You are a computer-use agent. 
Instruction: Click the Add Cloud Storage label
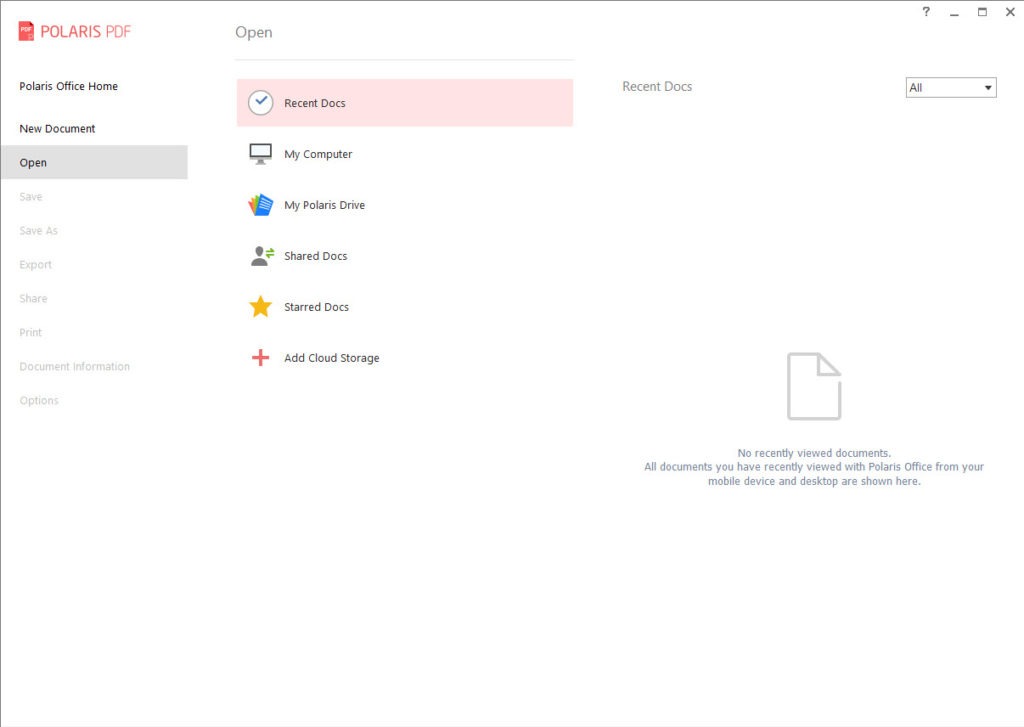coord(332,358)
